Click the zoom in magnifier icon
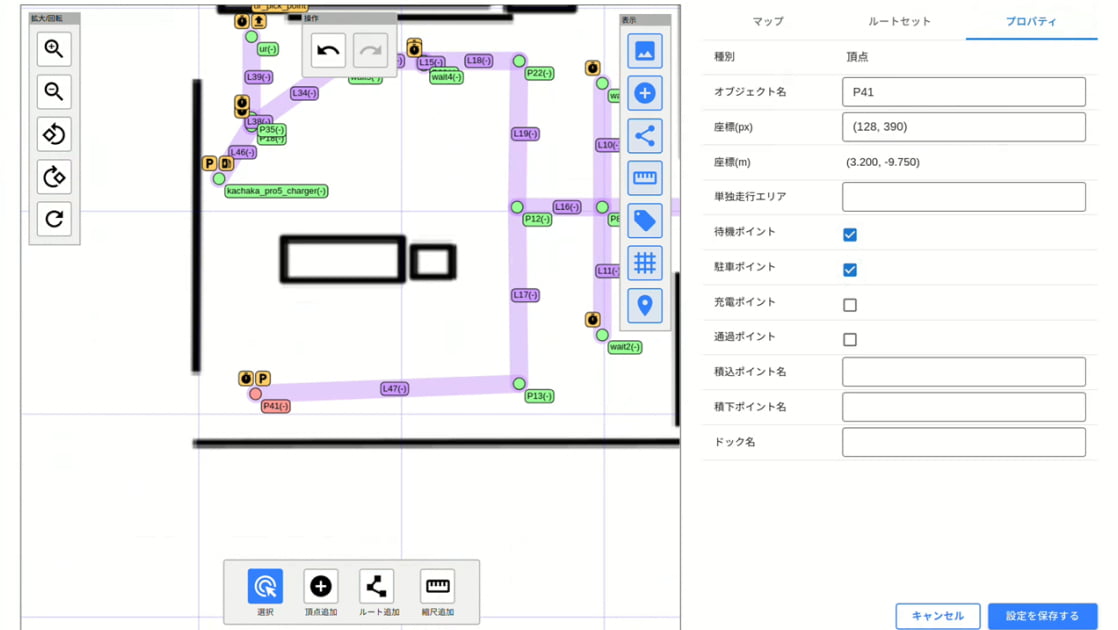 (54, 49)
